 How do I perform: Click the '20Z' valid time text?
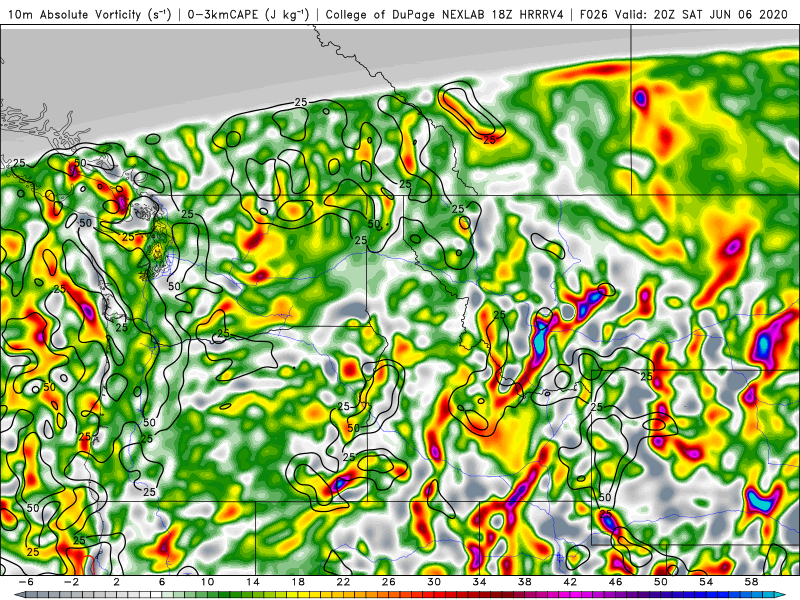click(664, 14)
